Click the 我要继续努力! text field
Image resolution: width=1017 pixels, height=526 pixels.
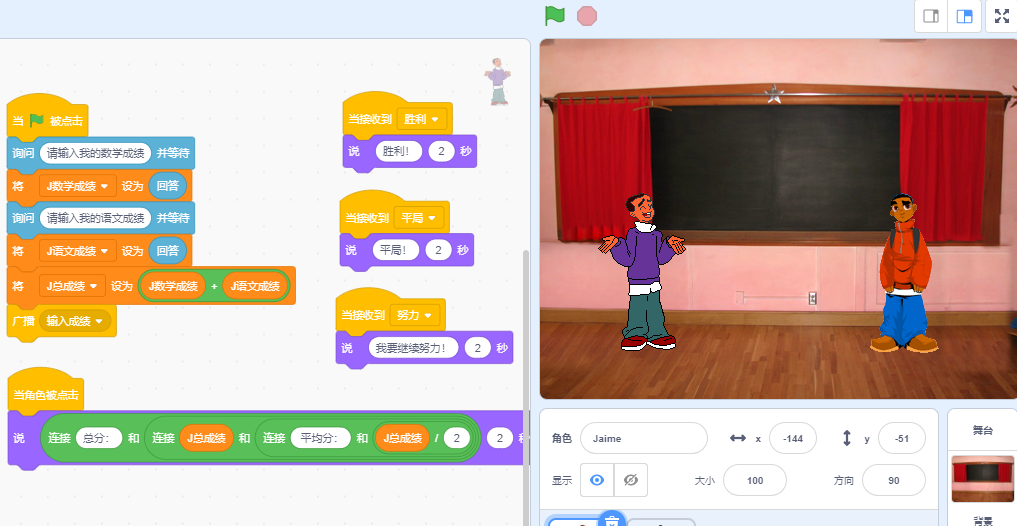pos(414,348)
